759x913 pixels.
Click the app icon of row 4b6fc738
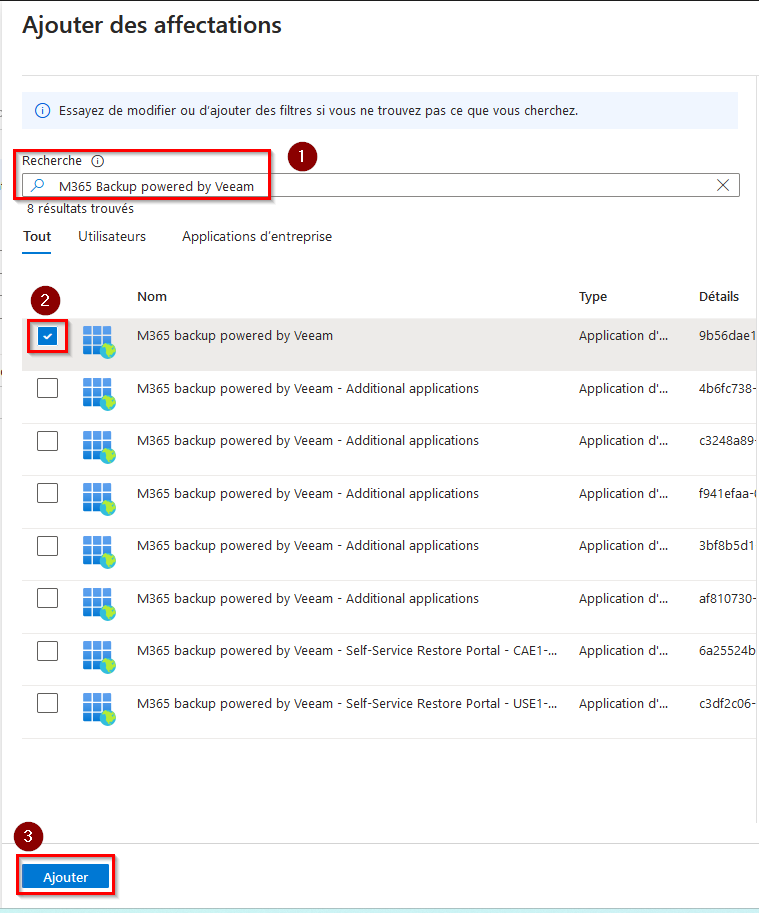pos(99,394)
